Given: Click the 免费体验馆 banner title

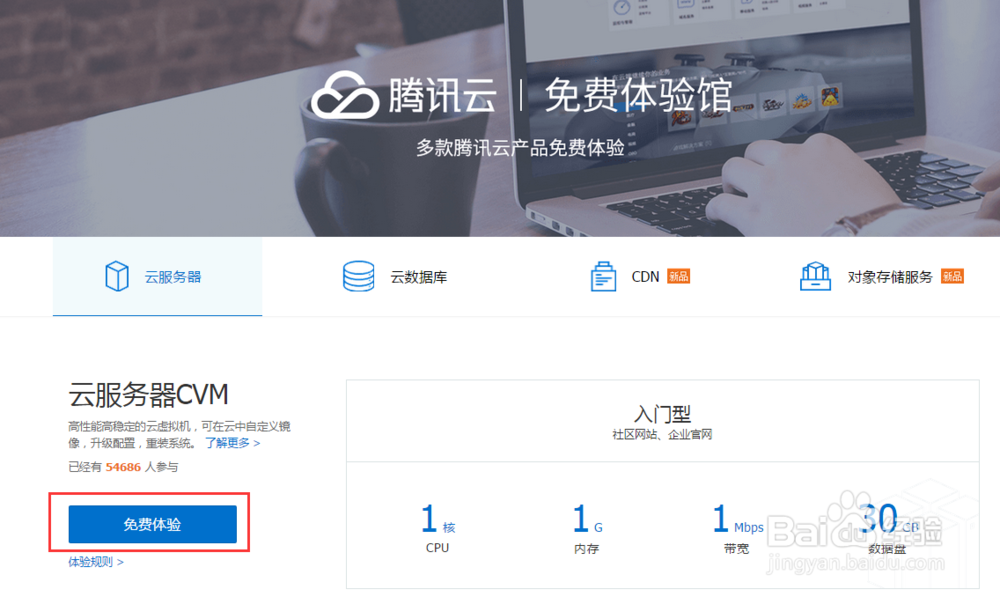Looking at the screenshot, I should pos(638,96).
